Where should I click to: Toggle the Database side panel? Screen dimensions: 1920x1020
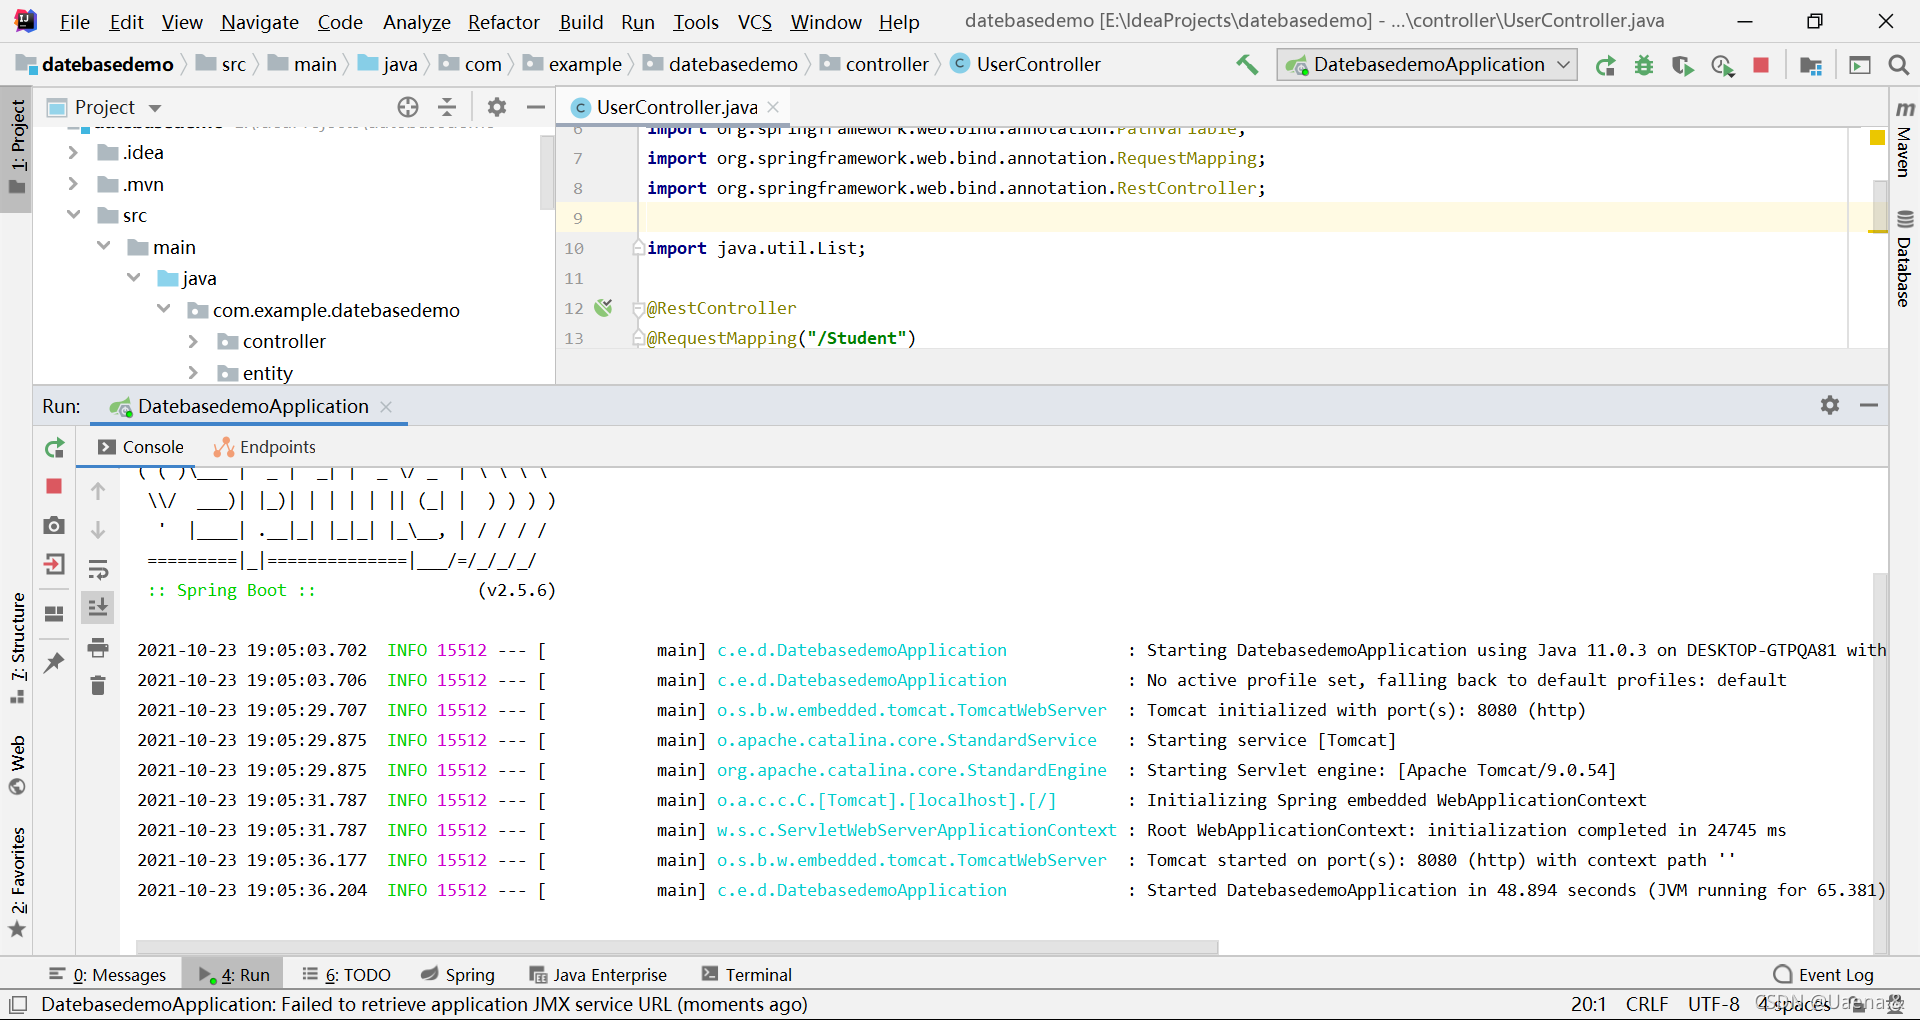point(1904,259)
